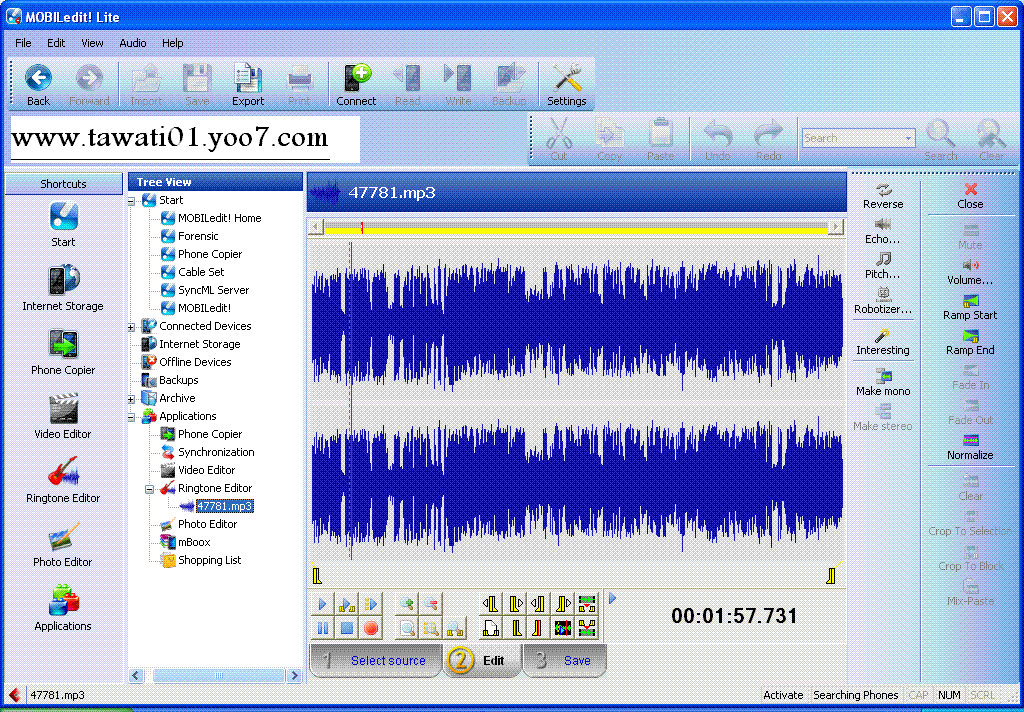Screen dimensions: 1024x712
Task: Click the yellow waveform position scrollbar
Action: pos(576,227)
